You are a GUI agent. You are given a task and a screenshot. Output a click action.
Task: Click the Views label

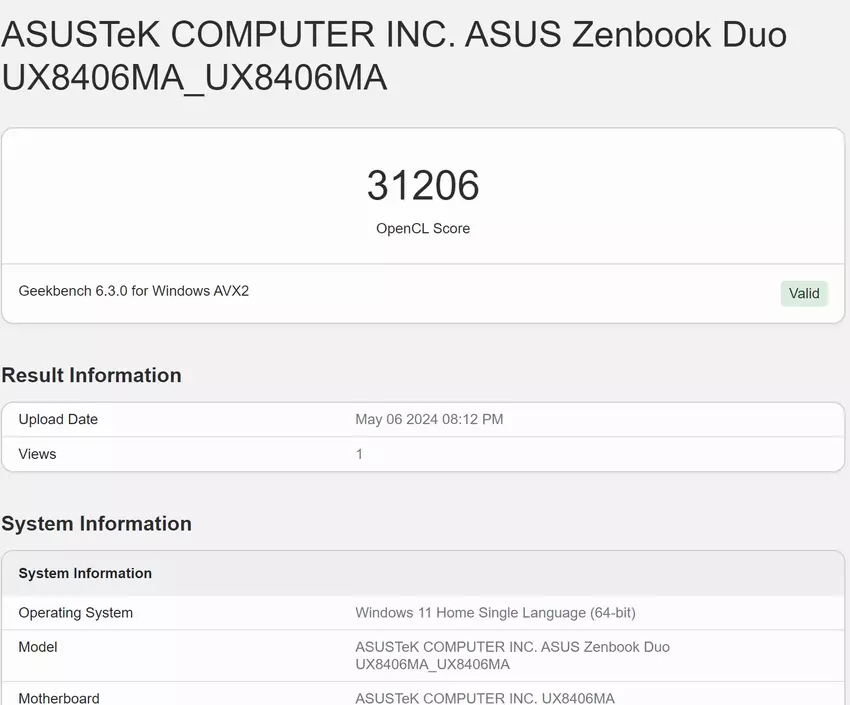(x=37, y=454)
